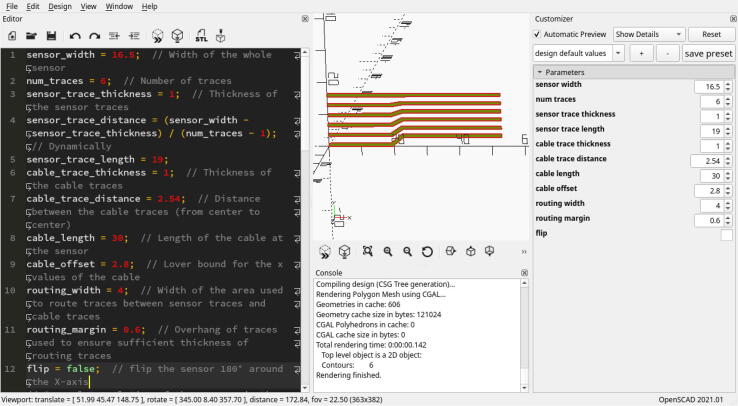Redo the last undone edit
Image resolution: width=738 pixels, height=406 pixels.
click(95, 36)
